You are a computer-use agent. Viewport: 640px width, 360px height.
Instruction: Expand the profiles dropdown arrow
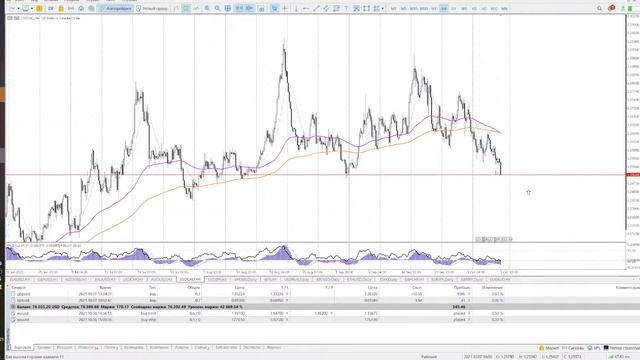point(31,9)
